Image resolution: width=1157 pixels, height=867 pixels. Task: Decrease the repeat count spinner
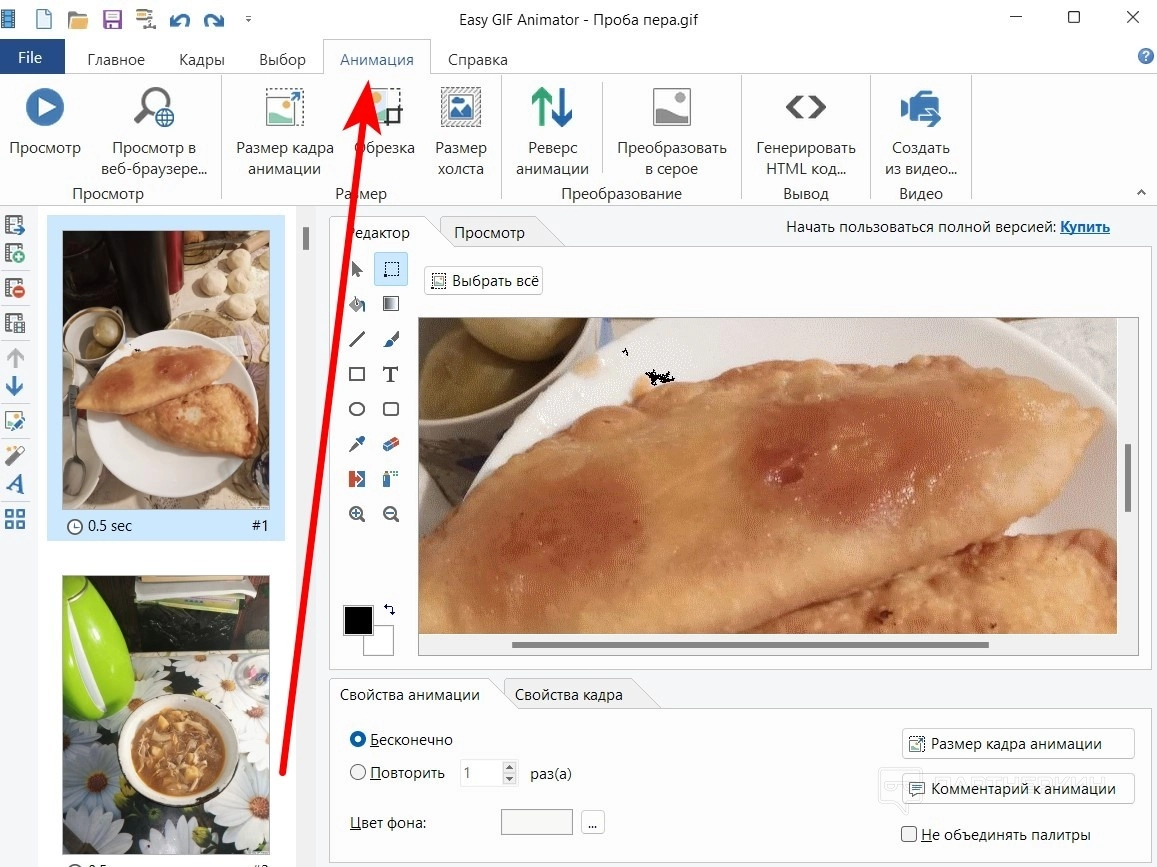click(509, 779)
